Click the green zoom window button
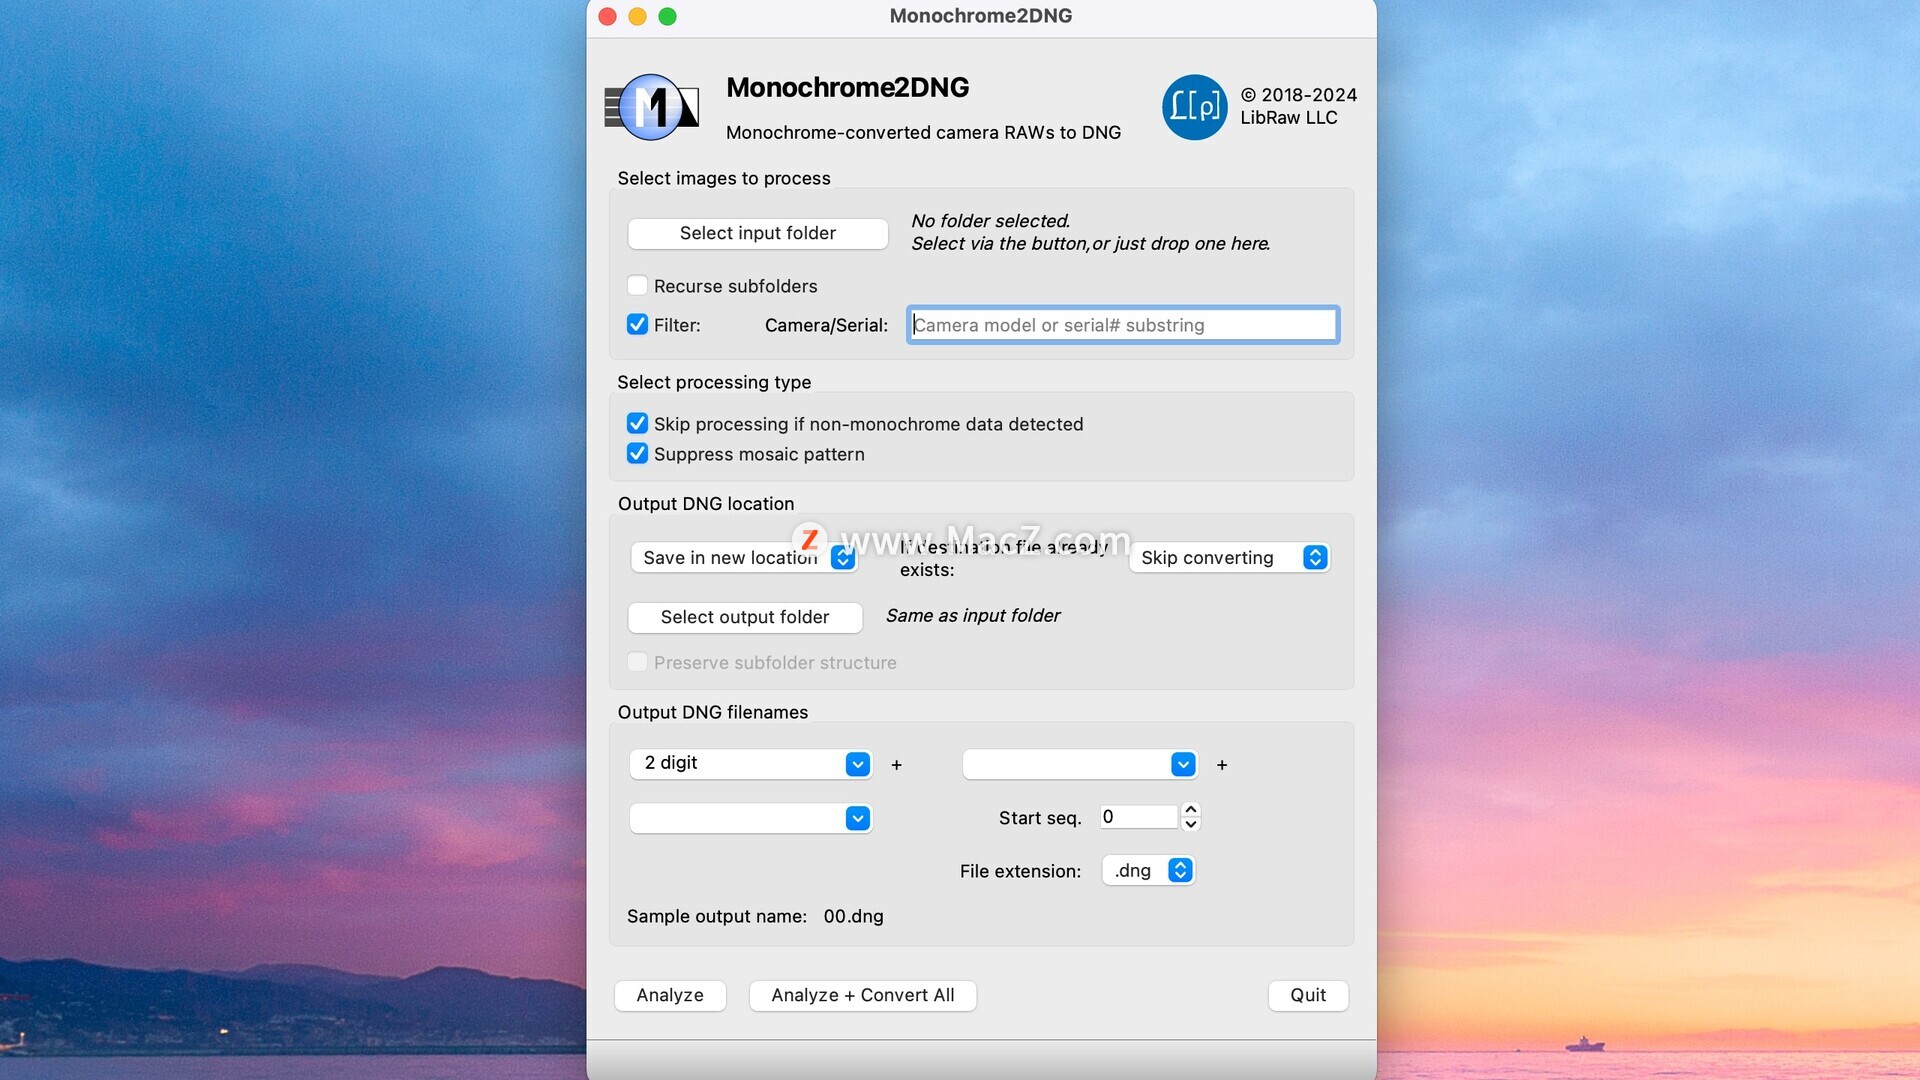This screenshot has height=1080, width=1920. [667, 16]
